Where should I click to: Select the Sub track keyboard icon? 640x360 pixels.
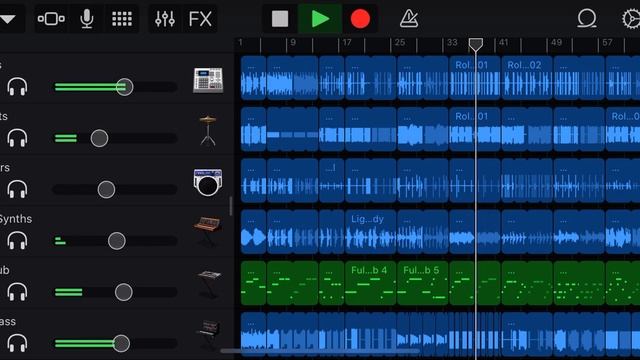coord(209,284)
